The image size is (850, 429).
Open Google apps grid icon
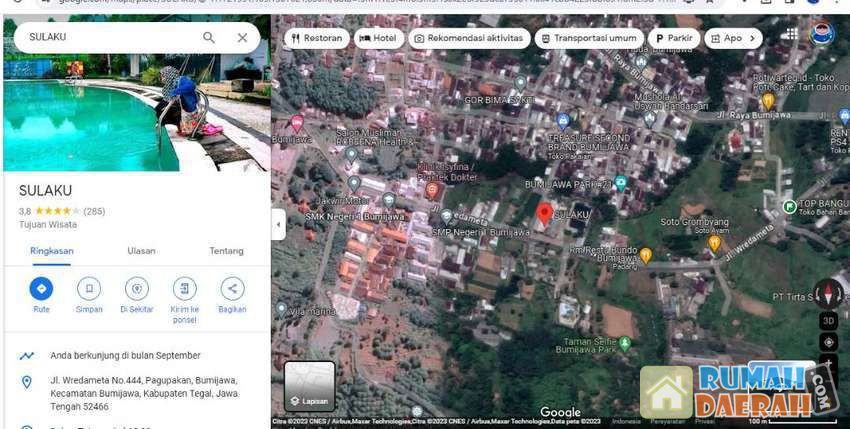[792, 34]
